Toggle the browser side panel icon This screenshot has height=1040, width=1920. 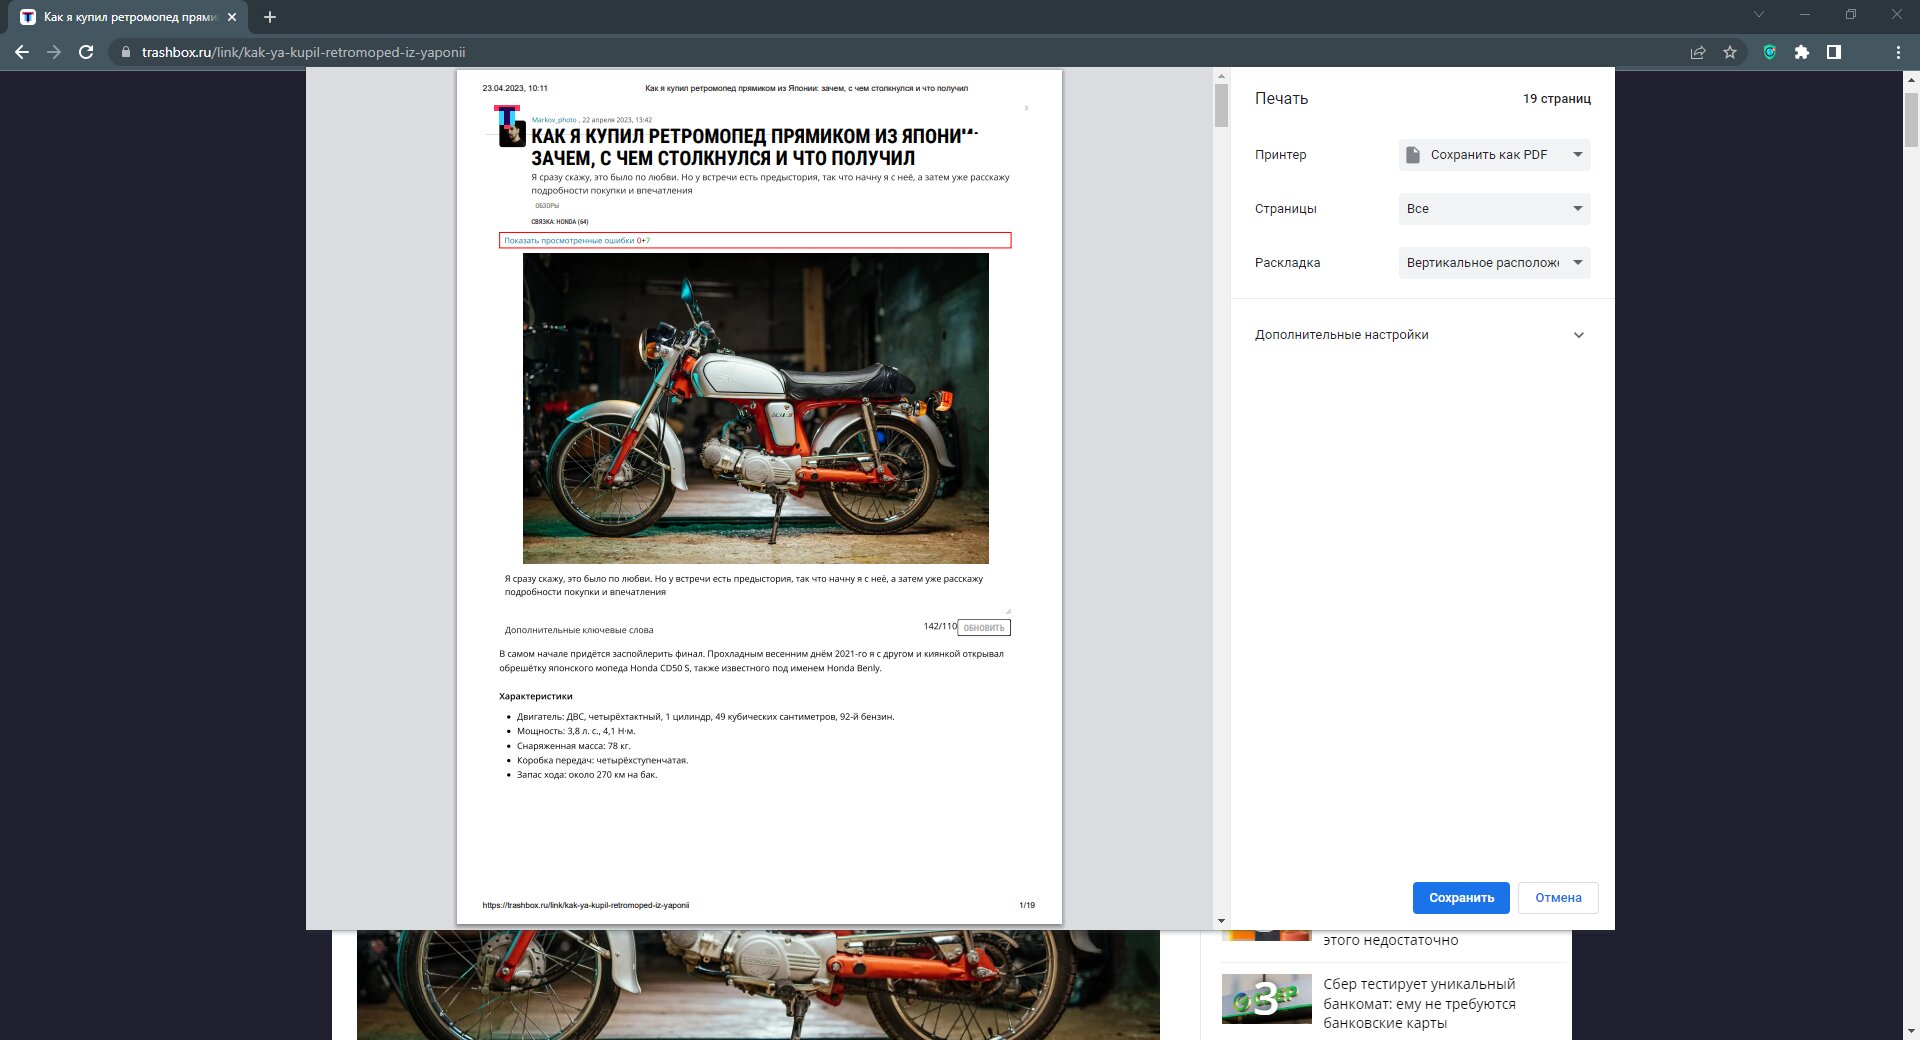pos(1834,52)
